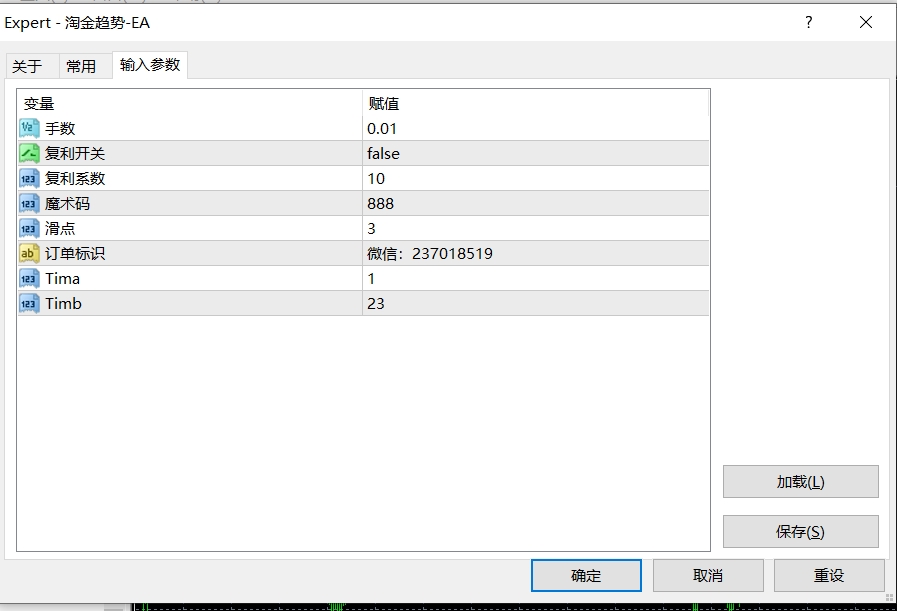This screenshot has height=611, width=897.
Task: Save settings with 保存(S) button
Action: 800,531
